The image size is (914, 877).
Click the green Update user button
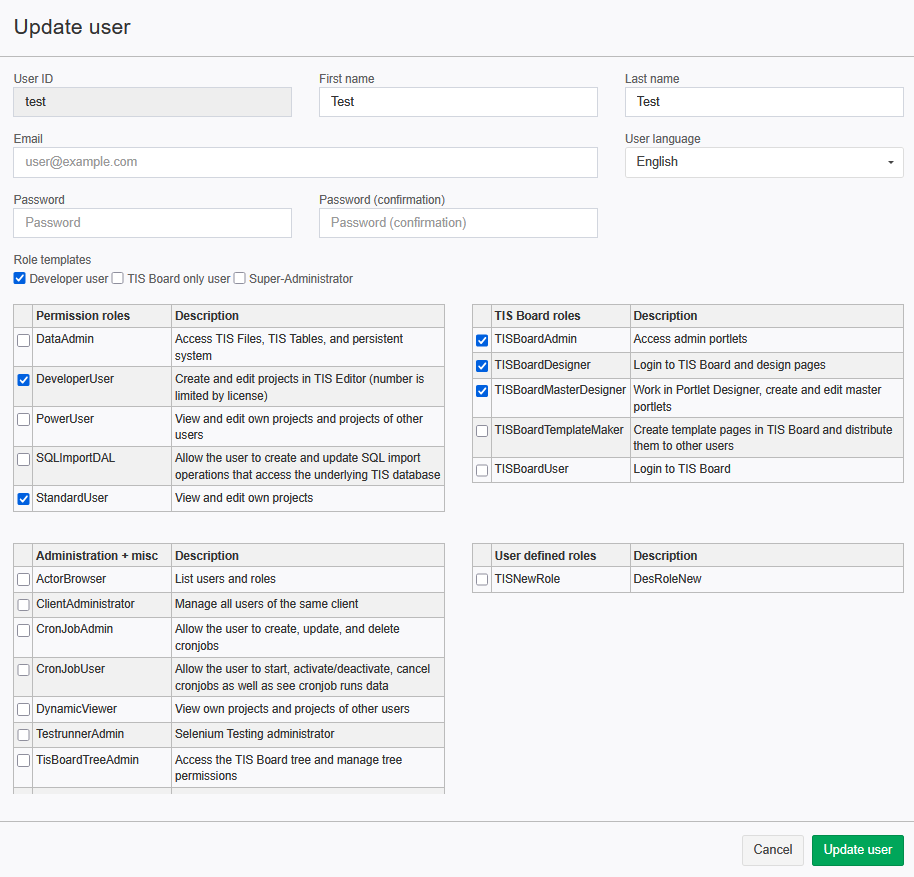[857, 850]
